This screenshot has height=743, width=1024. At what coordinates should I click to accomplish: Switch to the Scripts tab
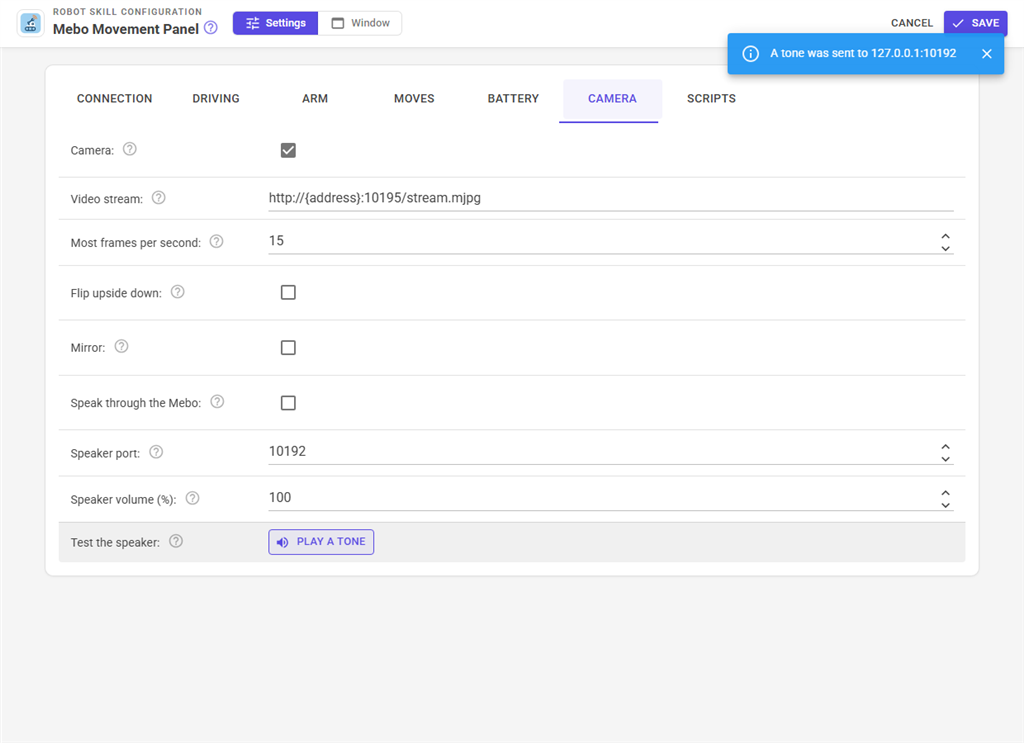pos(711,99)
